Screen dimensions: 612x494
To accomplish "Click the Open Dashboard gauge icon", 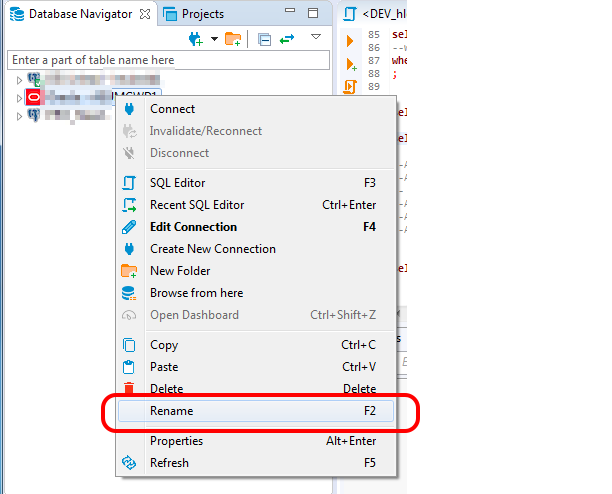I will click(x=129, y=315).
